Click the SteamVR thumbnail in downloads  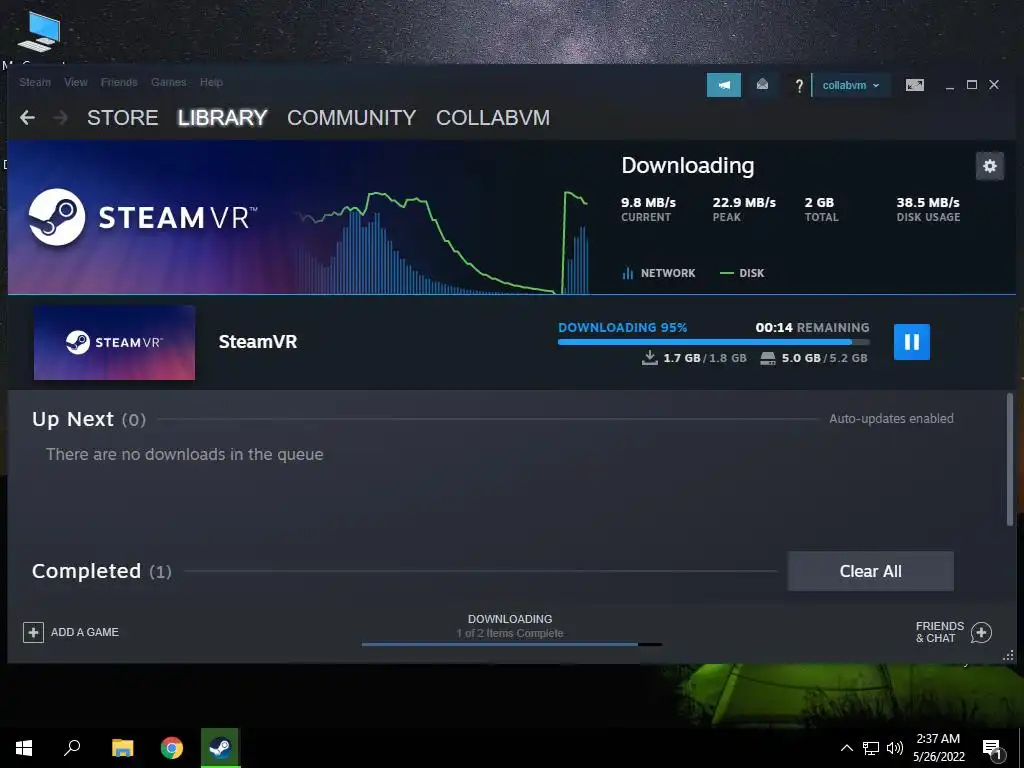coord(114,343)
